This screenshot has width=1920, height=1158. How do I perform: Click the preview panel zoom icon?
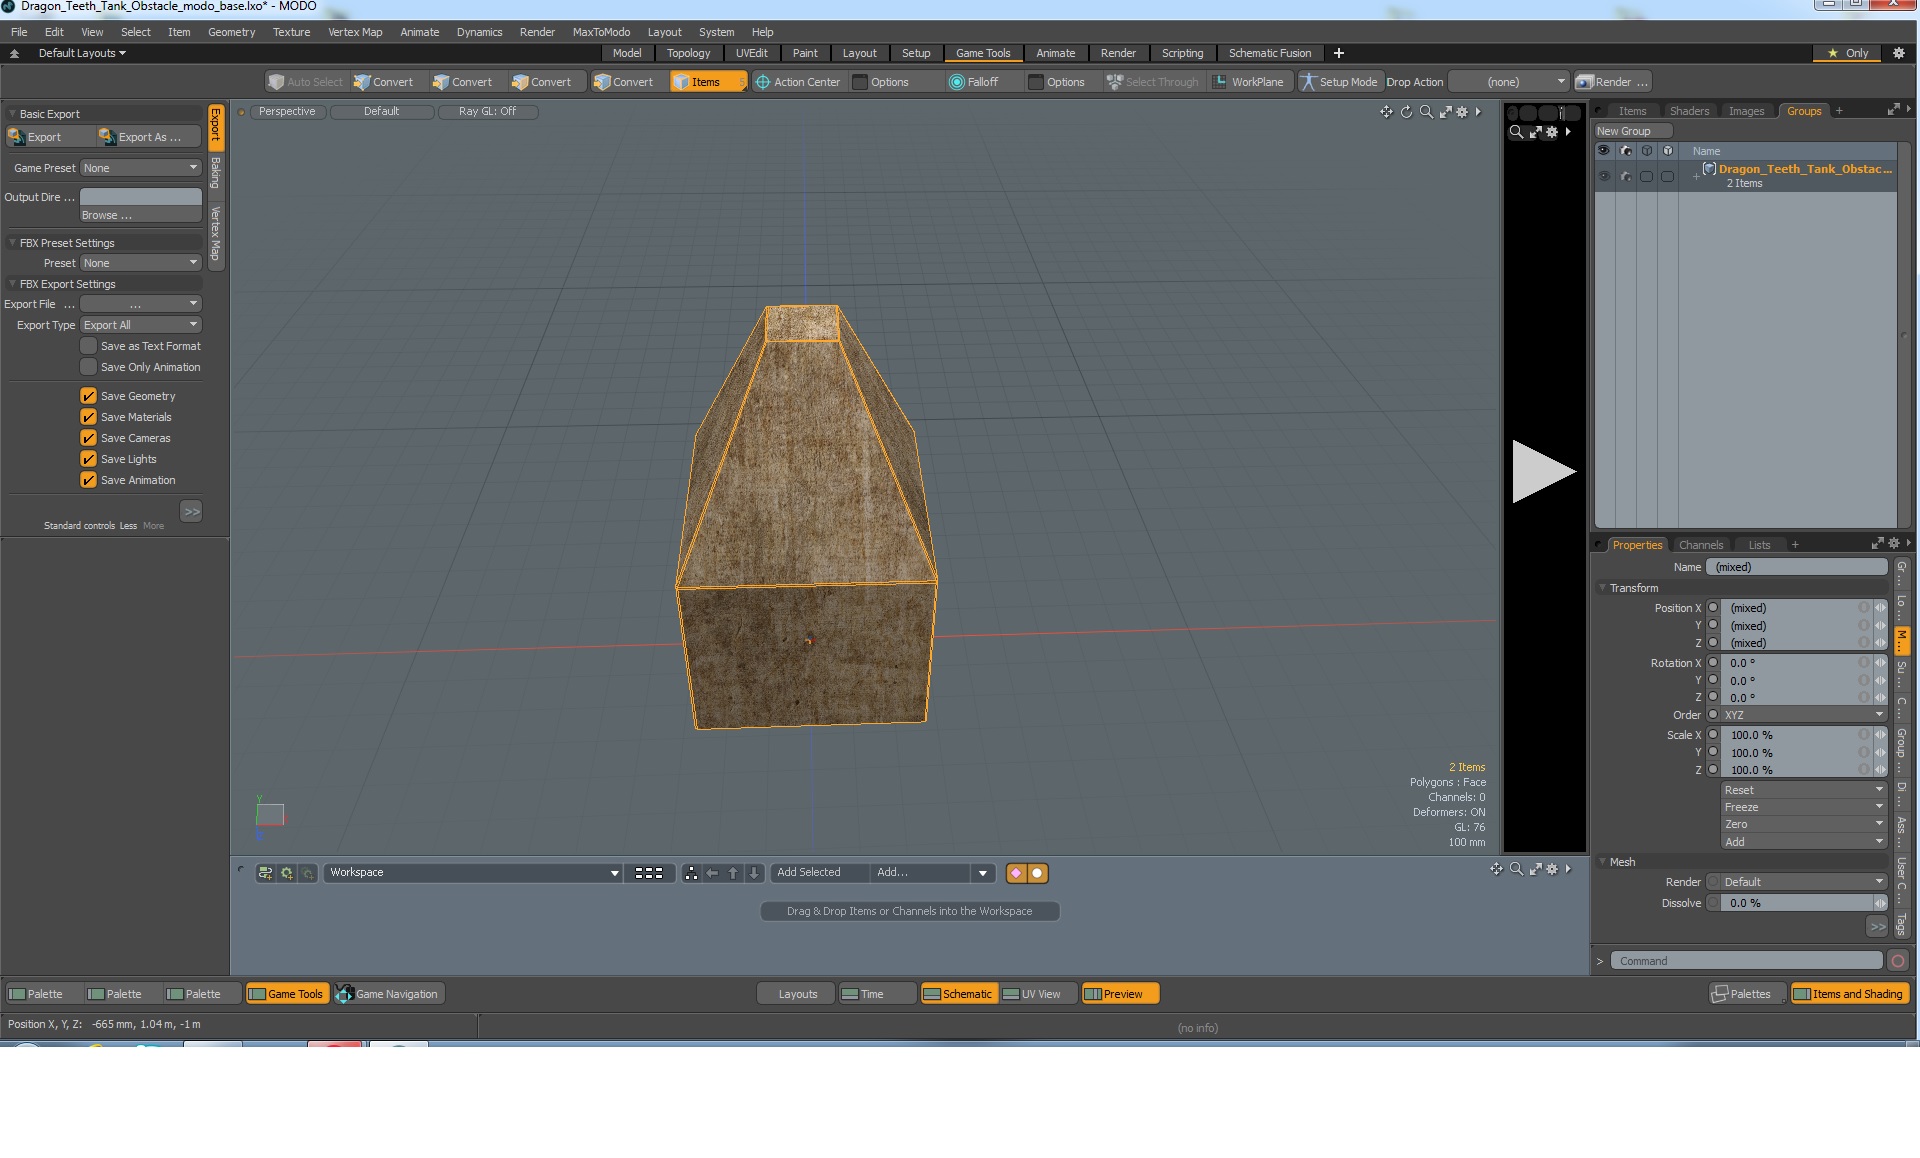pos(1516,132)
